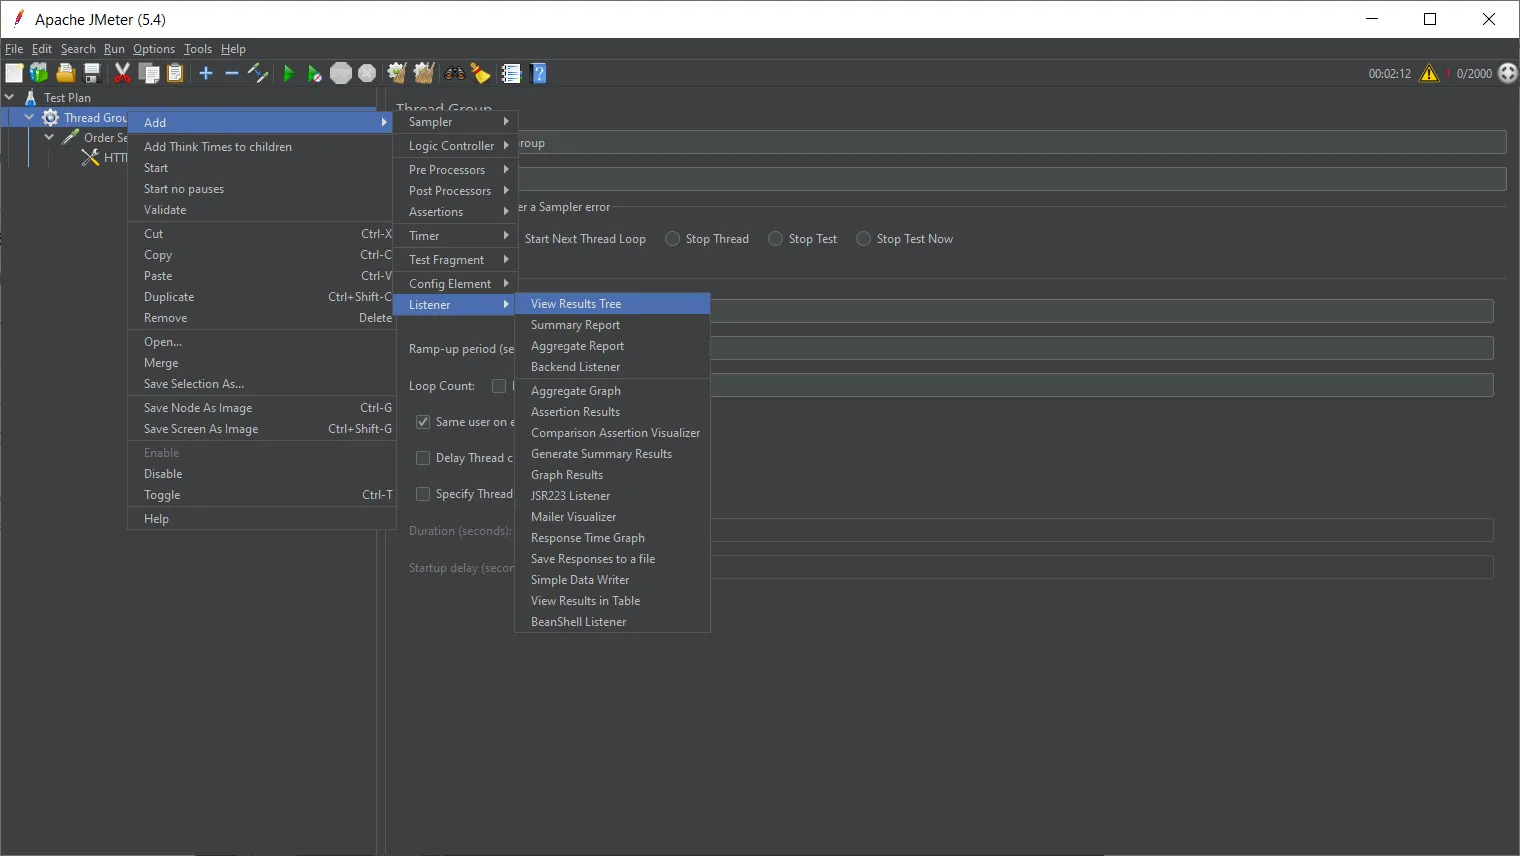Choose Aggregate Report listener

612,346
